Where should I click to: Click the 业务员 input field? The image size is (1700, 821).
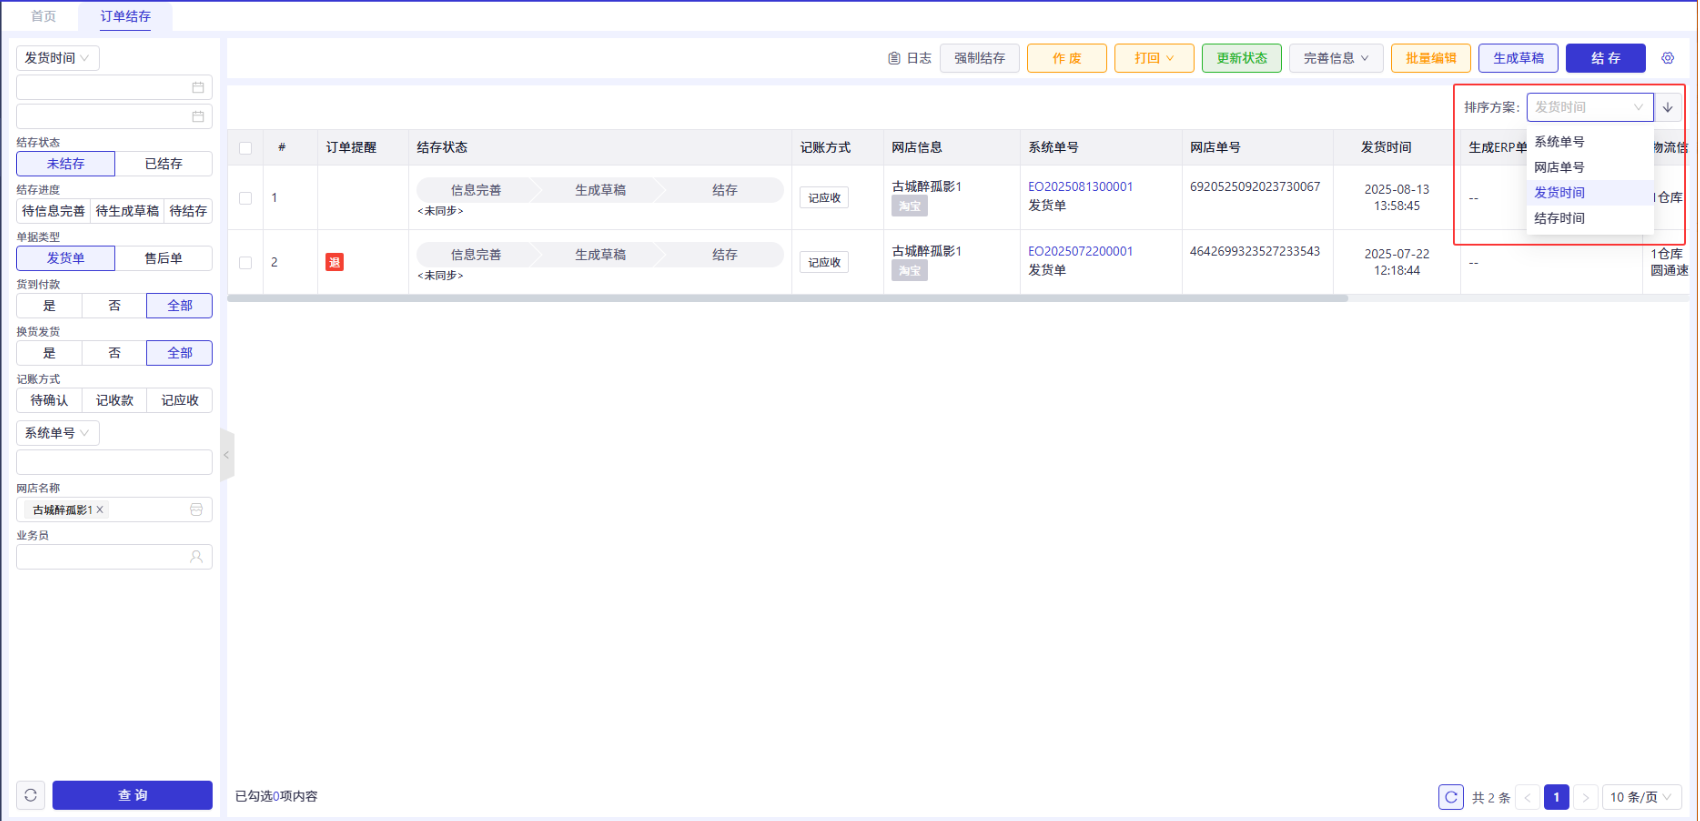[114, 557]
